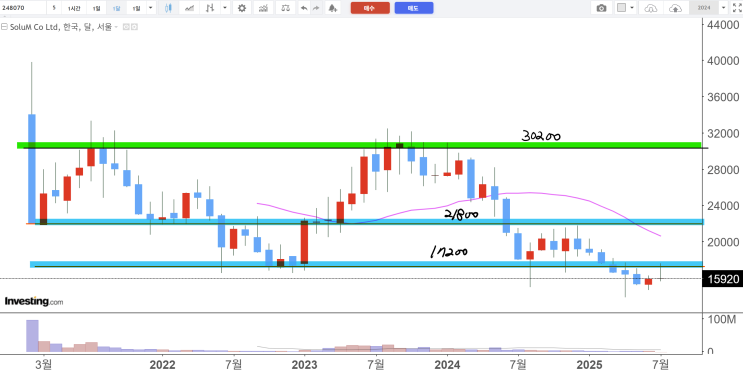Take a chart snapshot with camera icon
The height and width of the screenshot is (373, 743).
point(601,8)
